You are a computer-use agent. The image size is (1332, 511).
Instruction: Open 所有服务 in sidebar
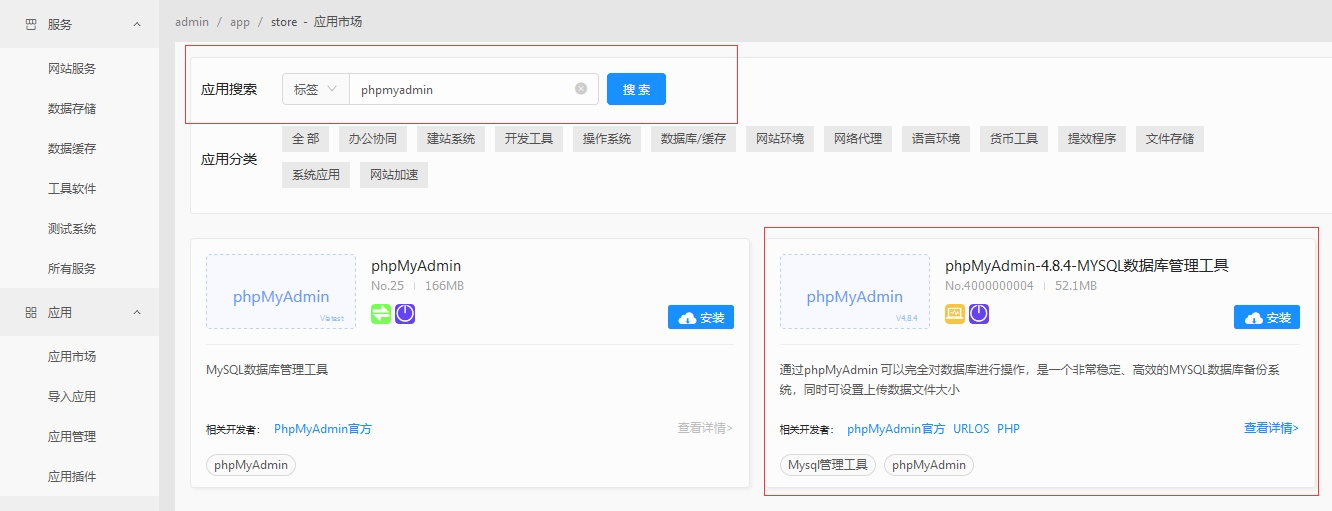click(72, 269)
